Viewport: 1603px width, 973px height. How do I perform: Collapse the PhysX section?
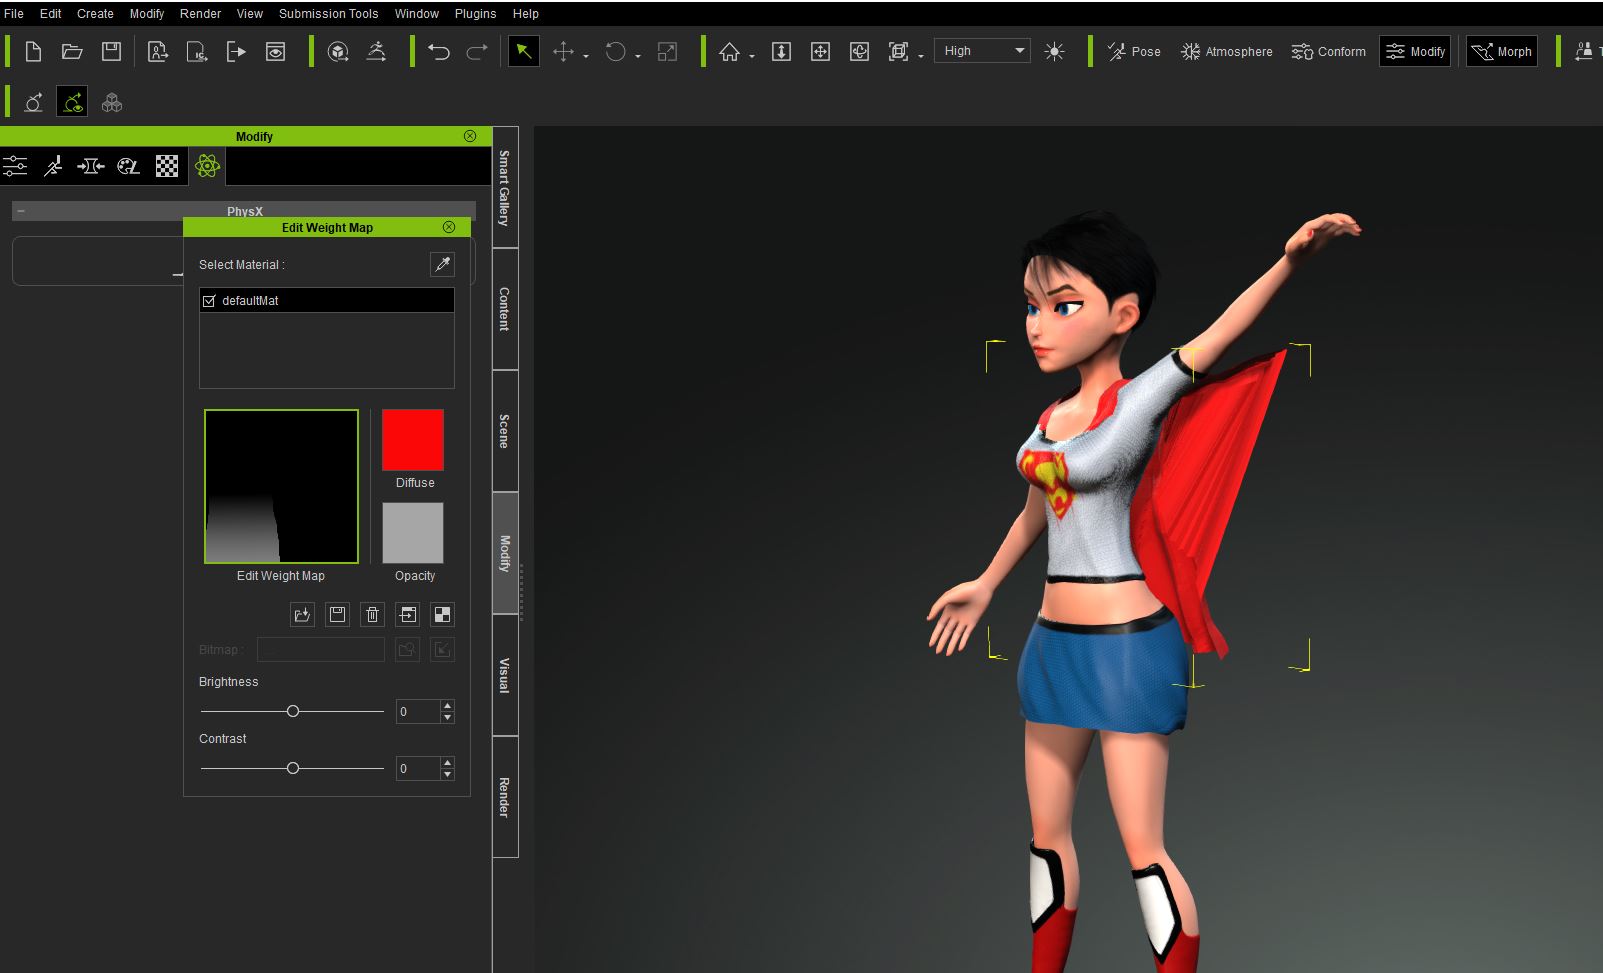click(21, 211)
